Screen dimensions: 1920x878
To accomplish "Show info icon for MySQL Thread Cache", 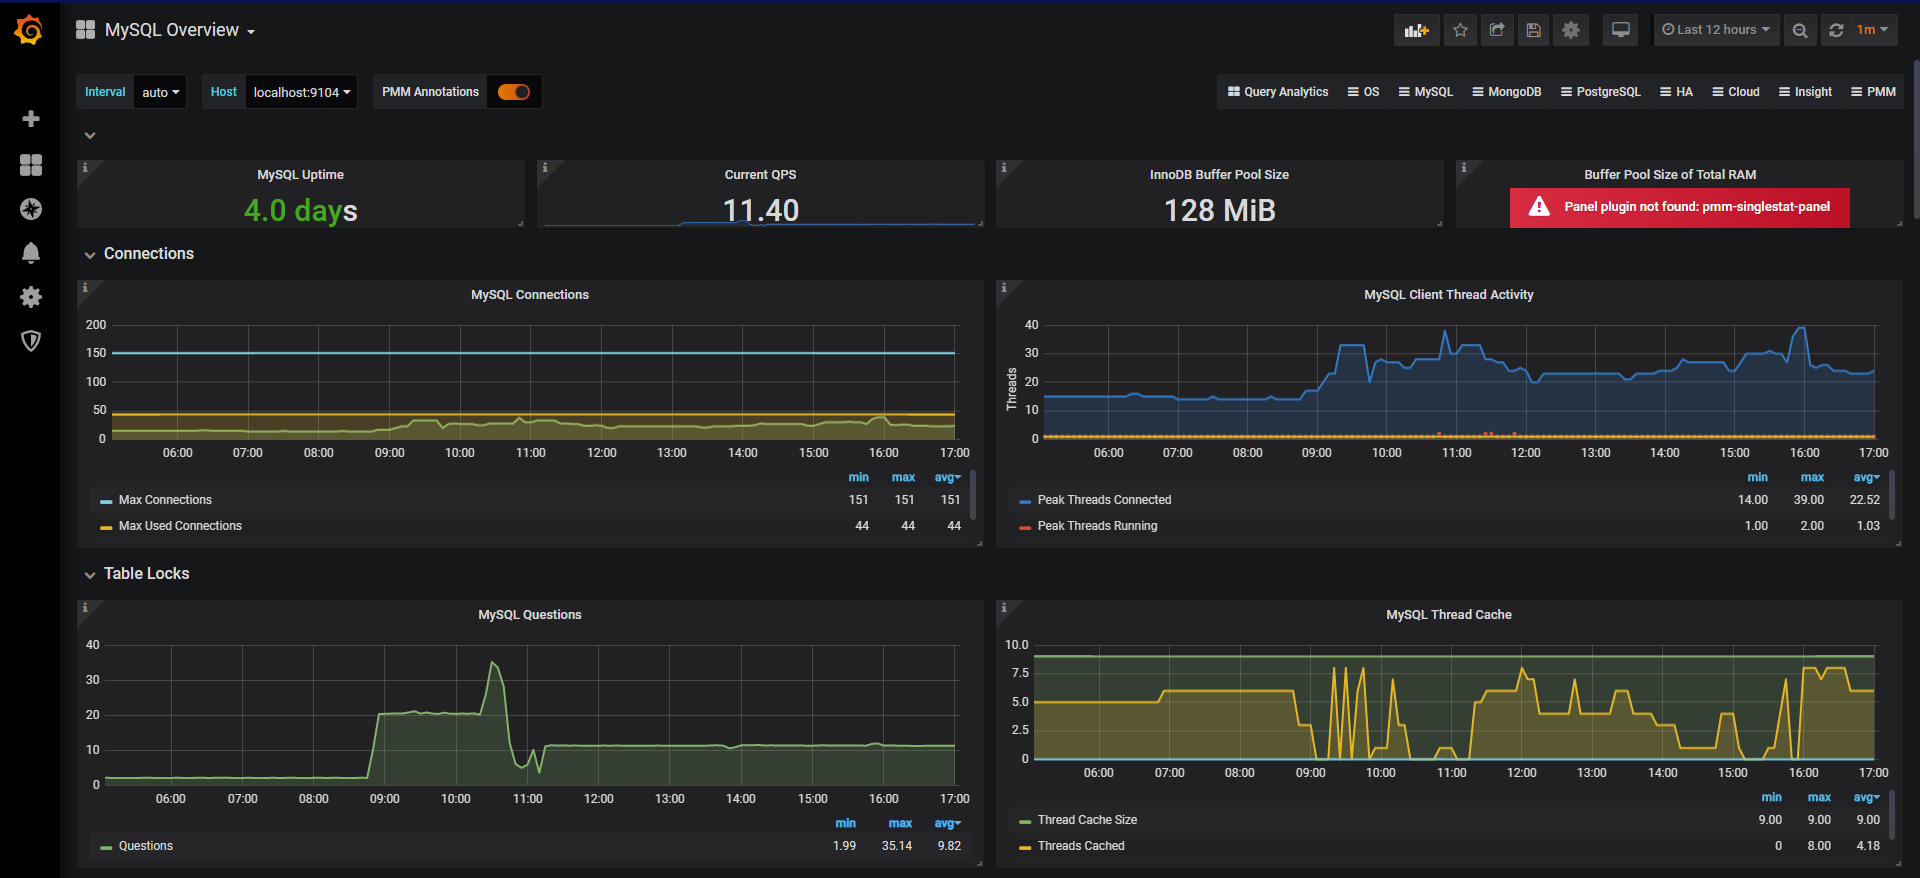I will [x=1004, y=608].
